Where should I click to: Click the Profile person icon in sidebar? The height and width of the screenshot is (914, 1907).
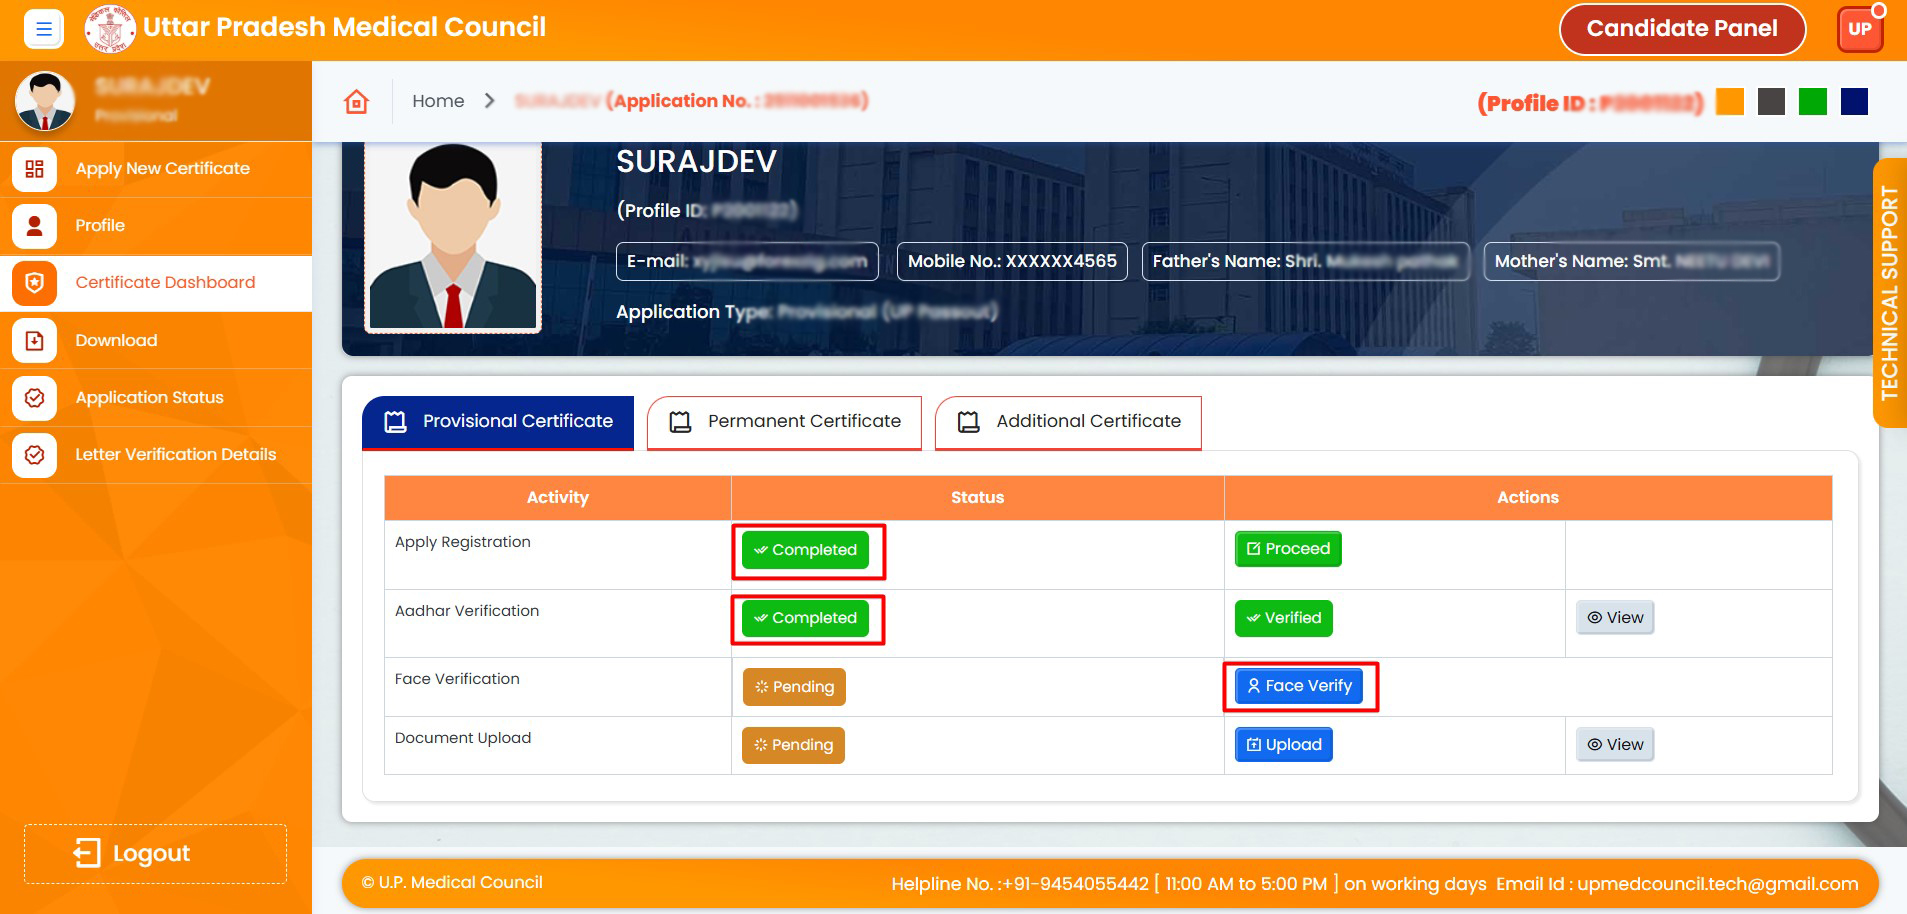[x=34, y=226]
